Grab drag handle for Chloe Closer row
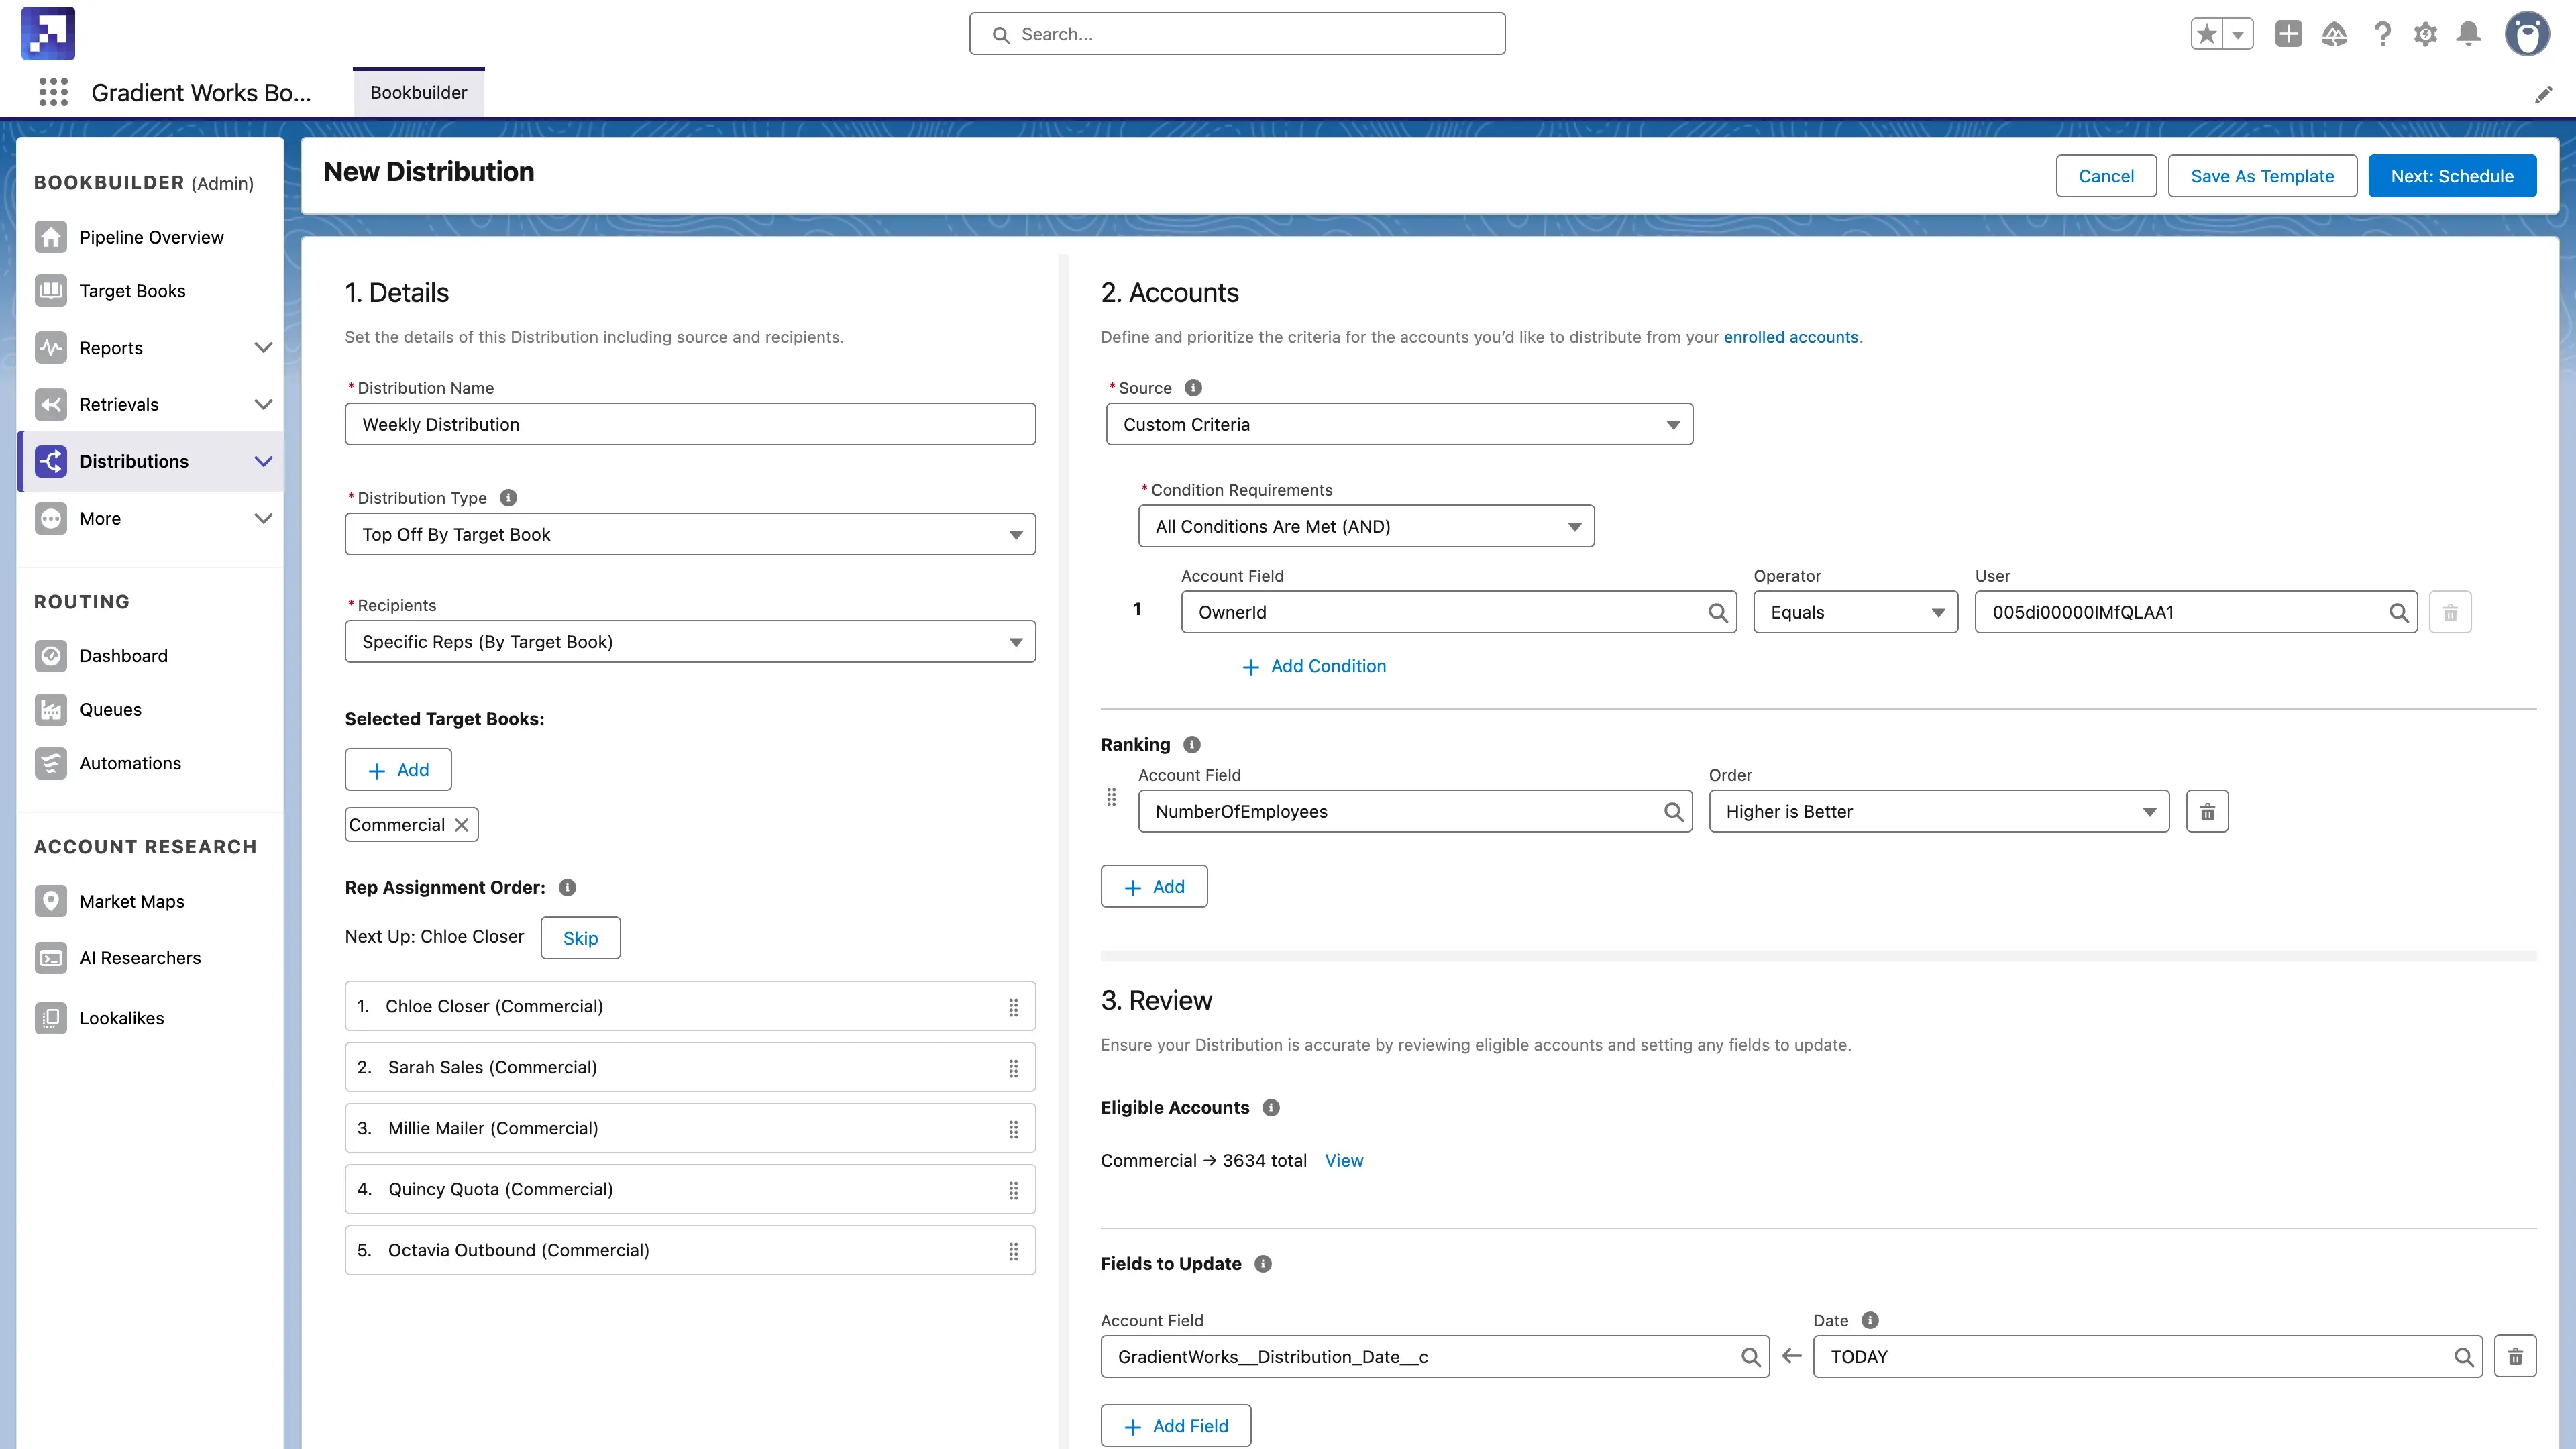This screenshot has height=1449, width=2576. 1013,1007
